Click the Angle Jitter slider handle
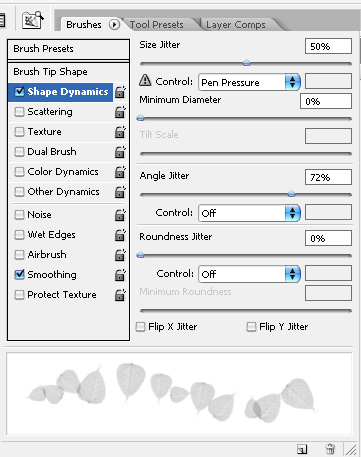Viewport: 361px width, 457px height. click(291, 194)
